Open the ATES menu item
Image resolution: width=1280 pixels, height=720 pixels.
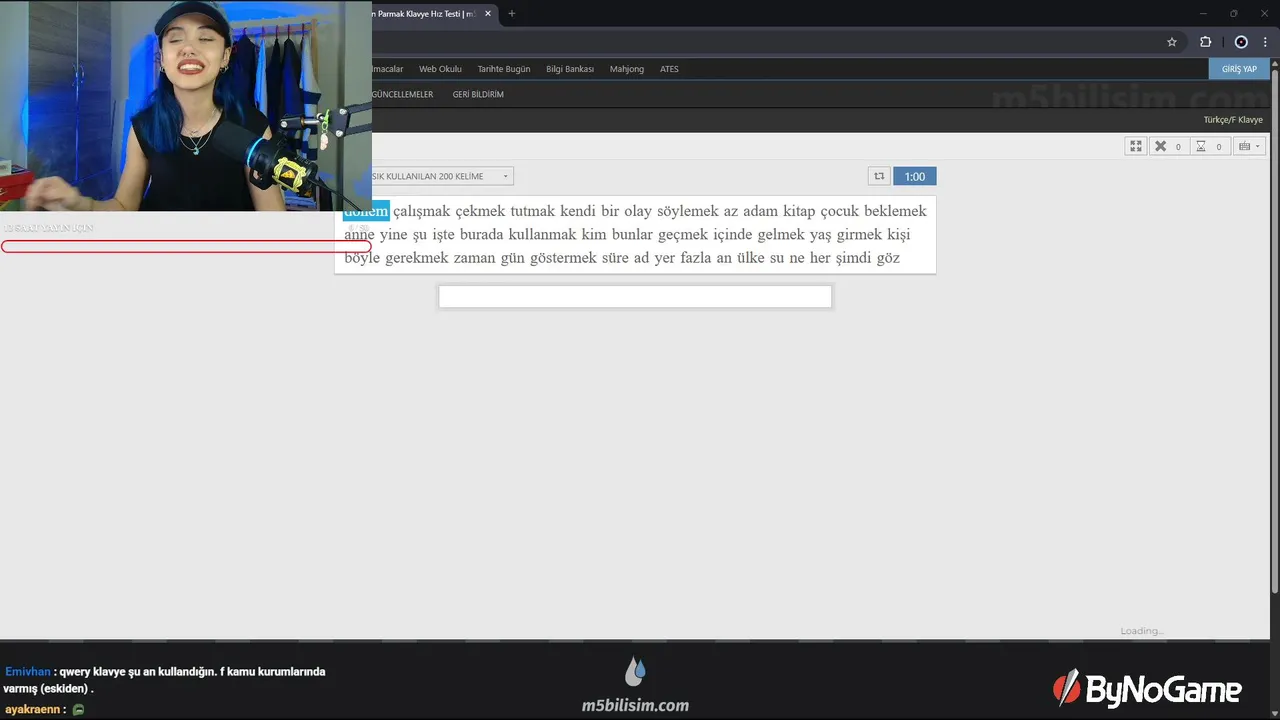pos(669,69)
